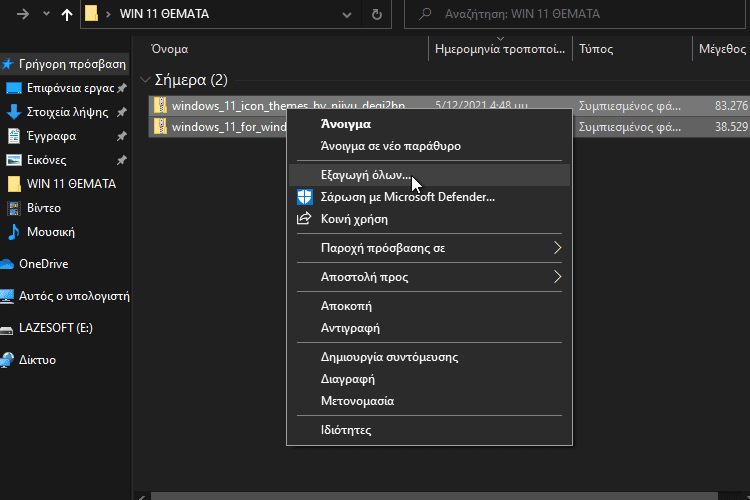This screenshot has width=750, height=500.
Task: Sort by the Τύπος column
Action: (x=596, y=49)
